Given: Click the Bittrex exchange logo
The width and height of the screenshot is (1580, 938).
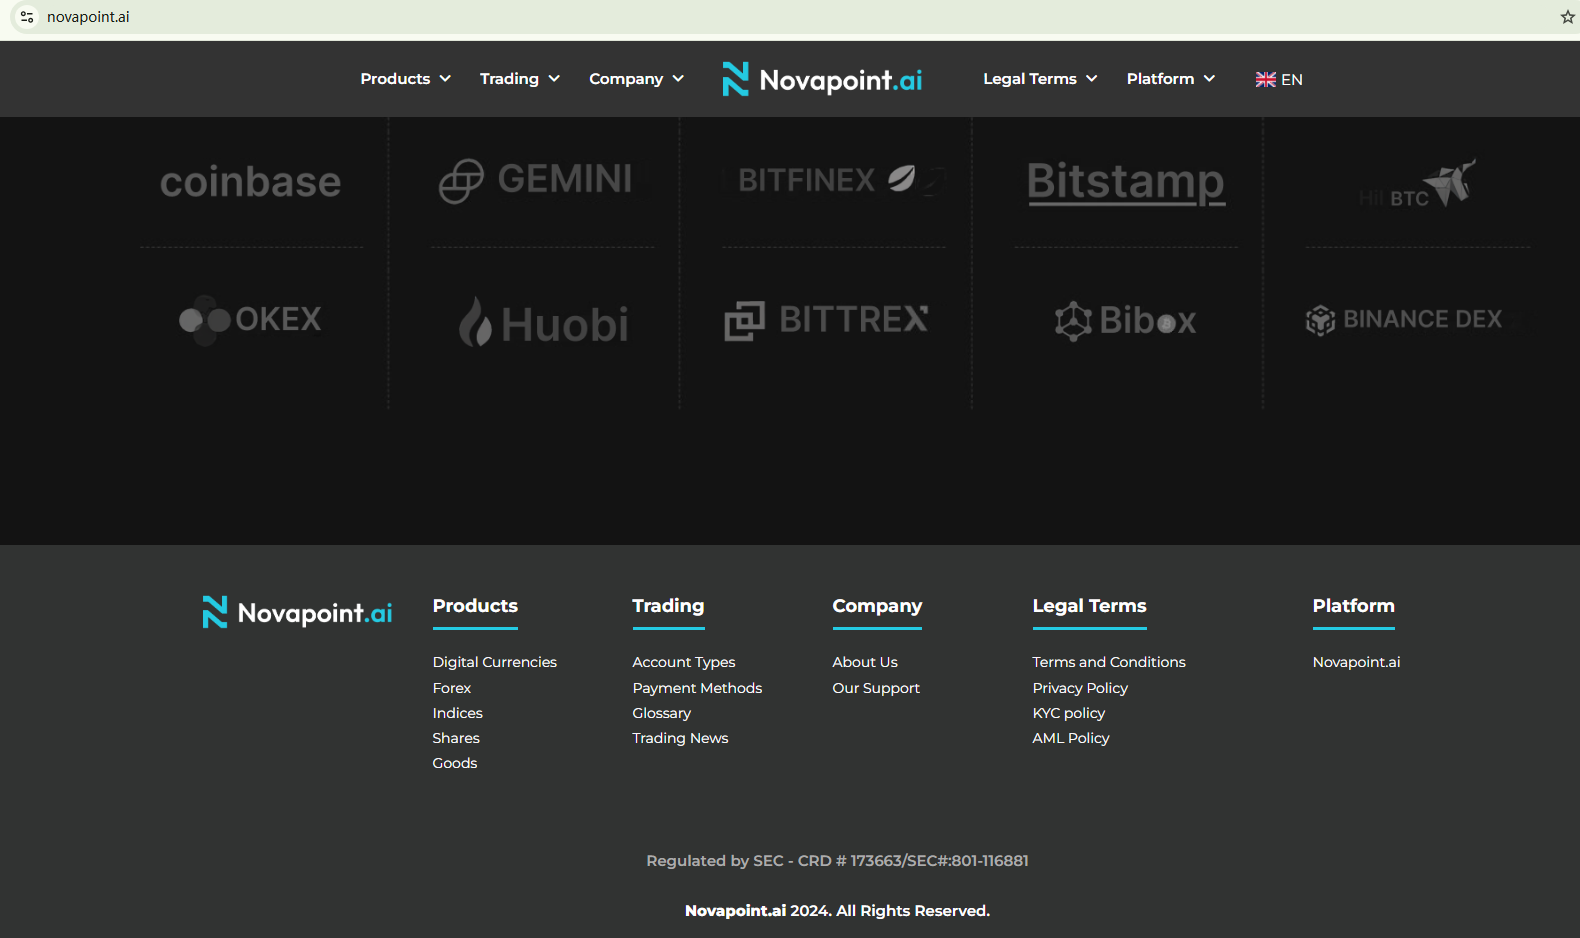Looking at the screenshot, I should pos(827,320).
